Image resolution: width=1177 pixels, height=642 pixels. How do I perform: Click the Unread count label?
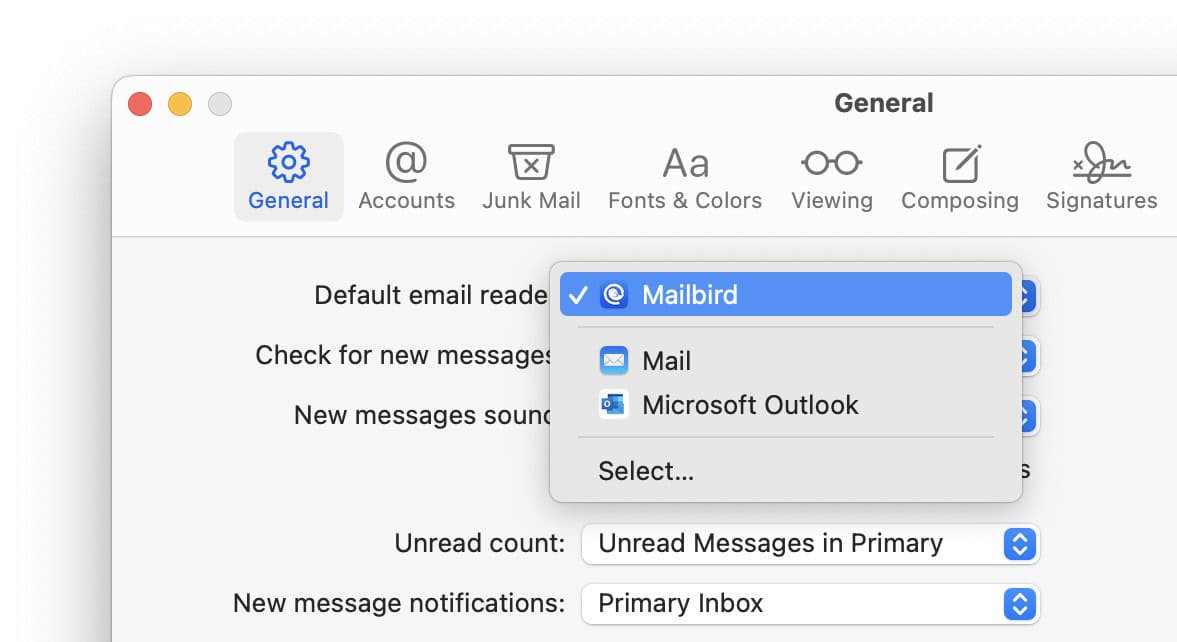tap(480, 543)
